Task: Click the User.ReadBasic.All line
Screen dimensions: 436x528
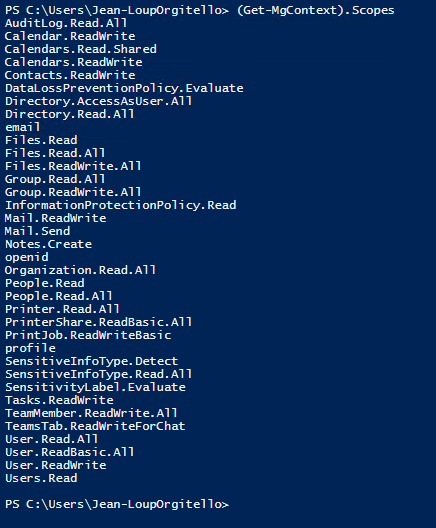Action: tap(69, 452)
